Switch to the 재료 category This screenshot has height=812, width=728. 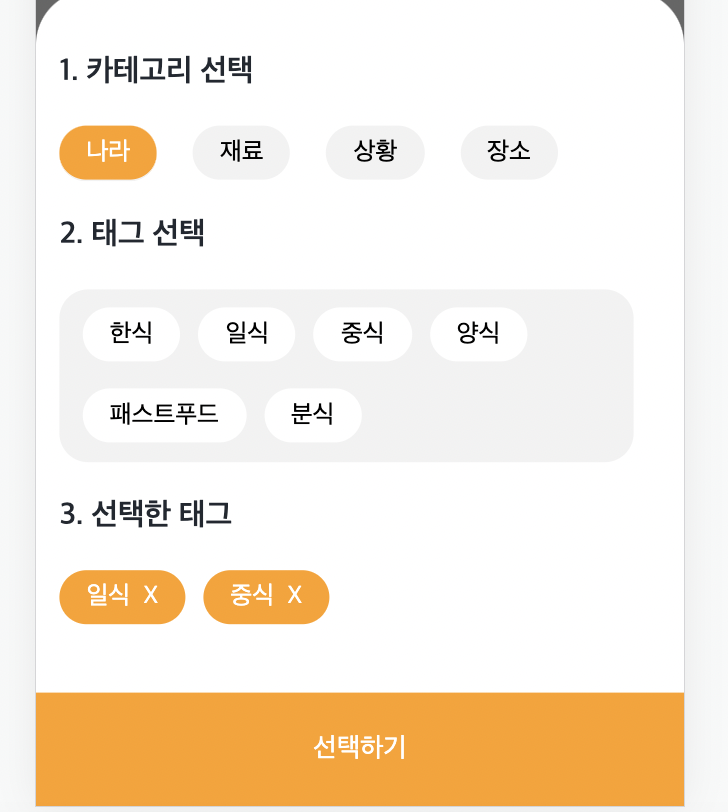[x=241, y=152]
